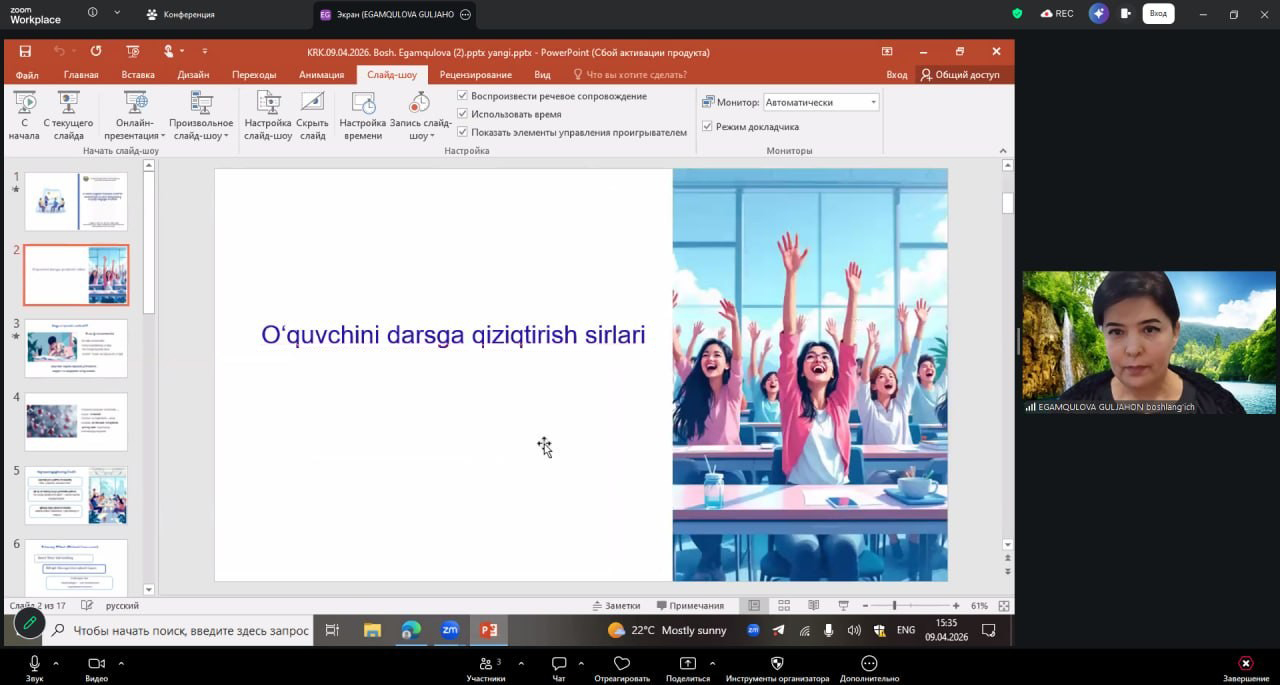Click the Zoom 'Отреагировать' reactions icon
This screenshot has height=685, width=1280.
(x=621, y=664)
